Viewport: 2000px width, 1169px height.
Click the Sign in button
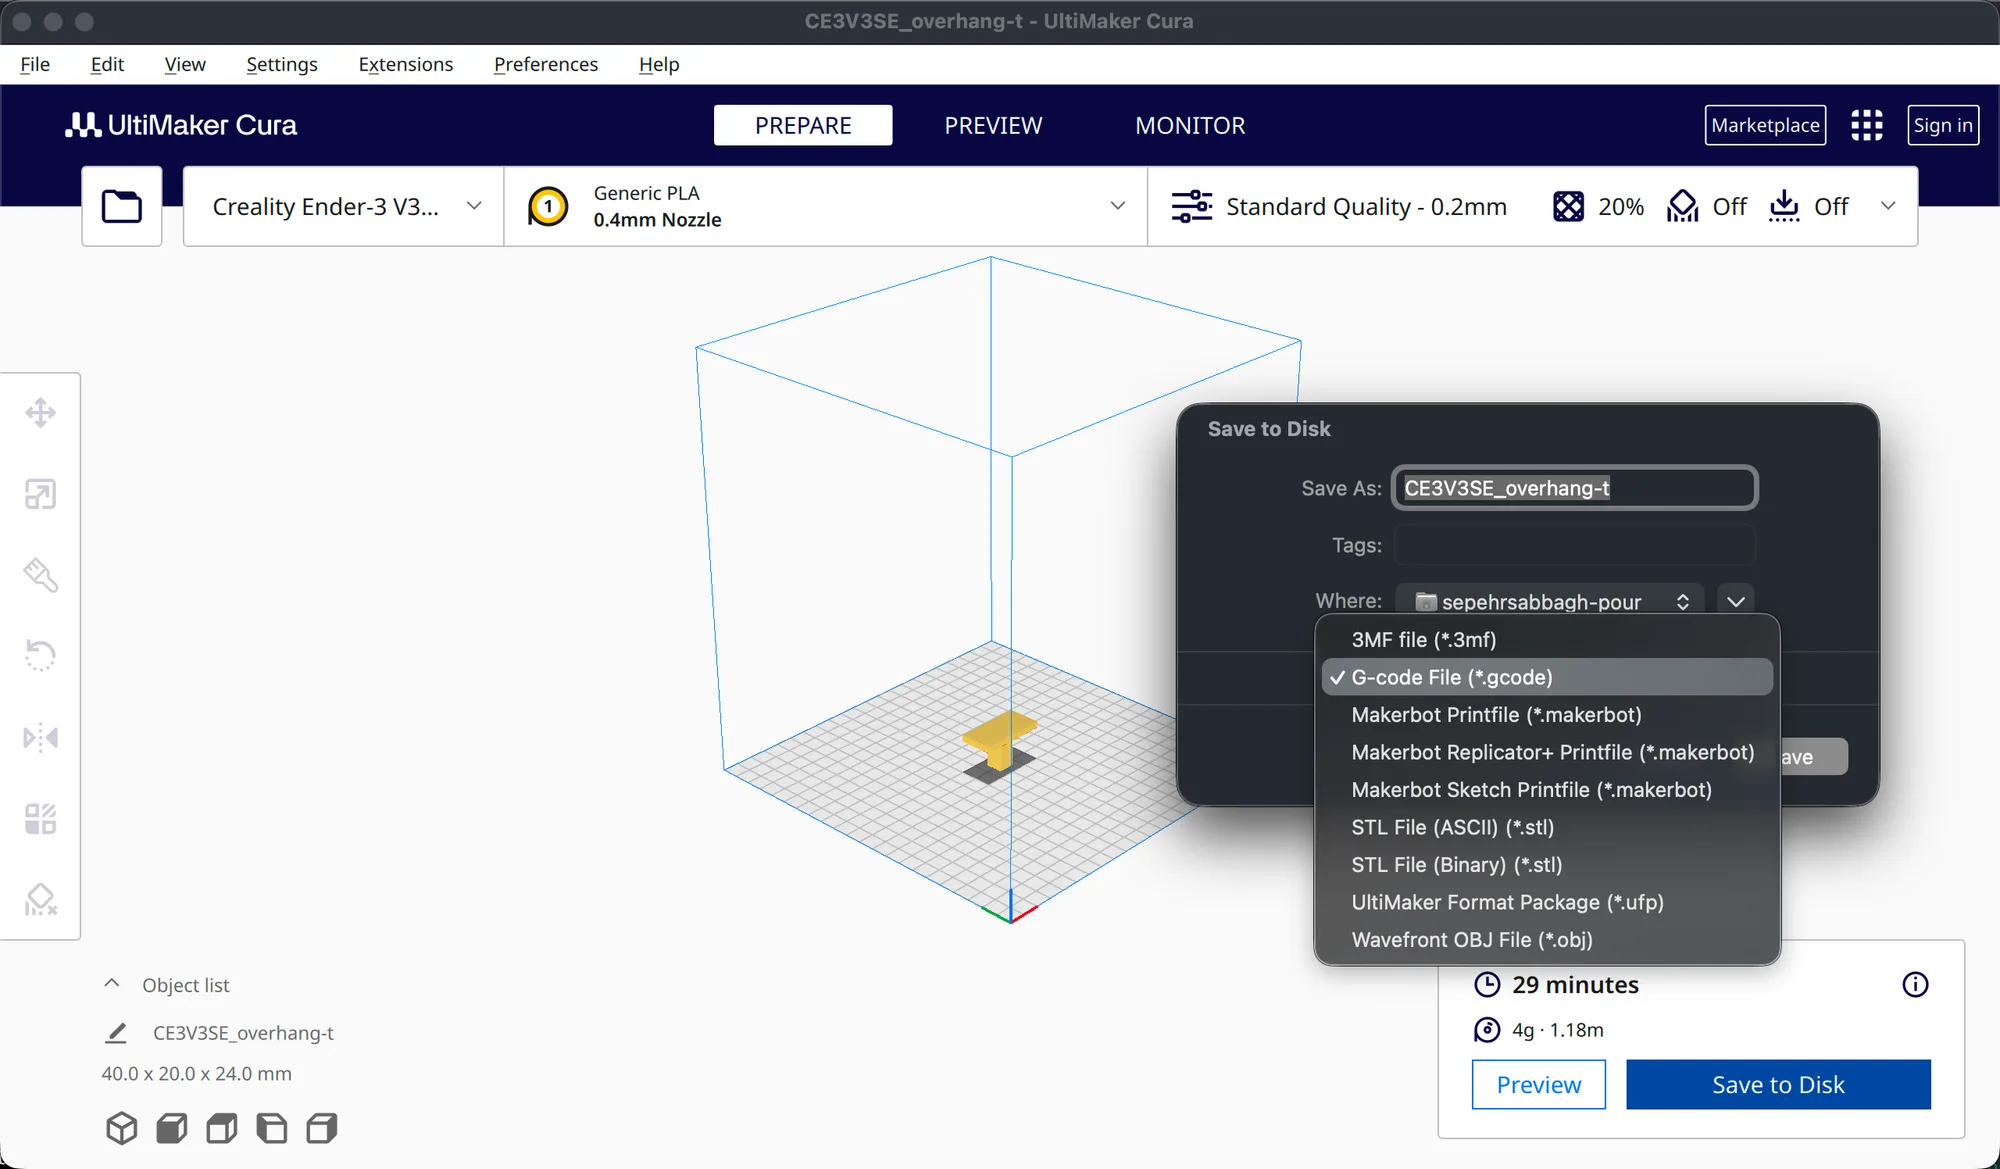coord(1943,125)
